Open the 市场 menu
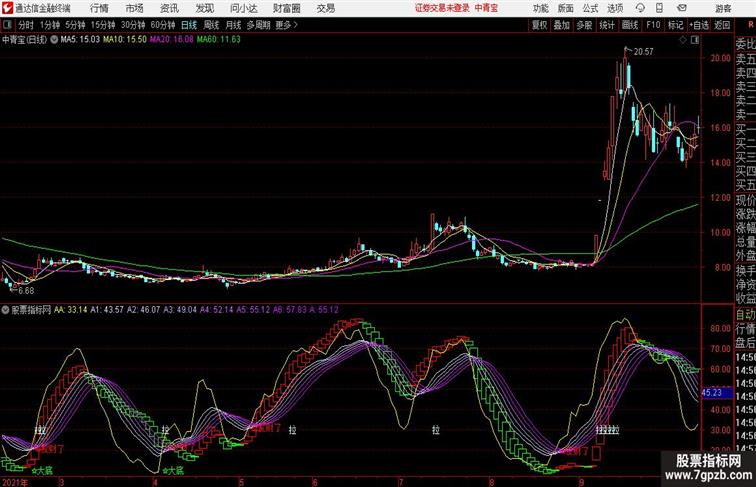This screenshot has width=756, height=487. tap(135, 8)
